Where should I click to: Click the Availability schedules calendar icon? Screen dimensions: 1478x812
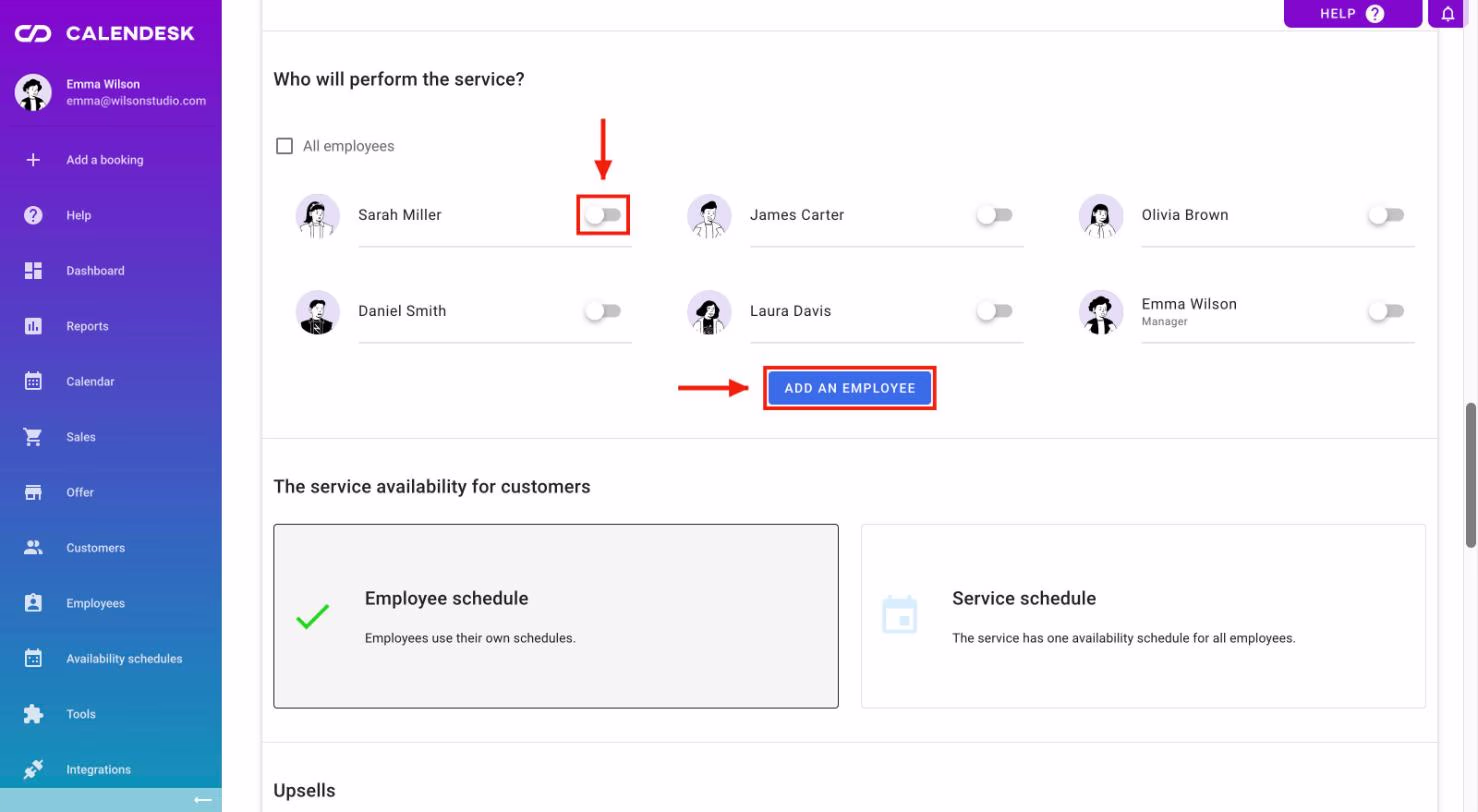click(33, 658)
